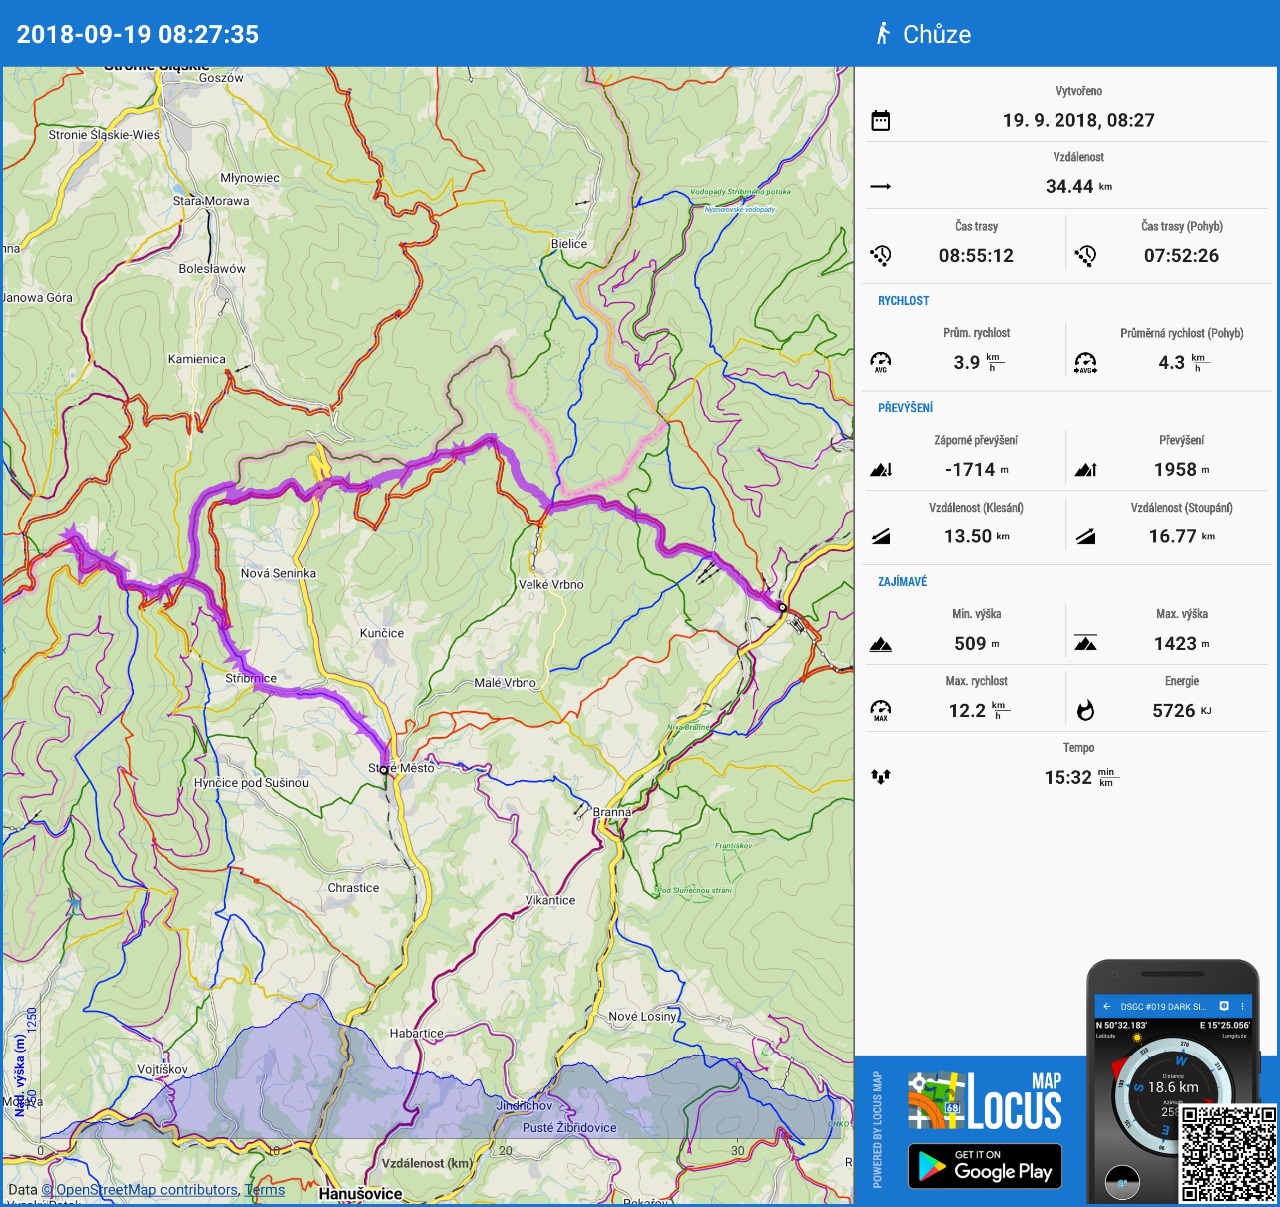This screenshot has height=1207, width=1280.
Task: Click the average speed gauge beside 3.9
Action: [880, 362]
